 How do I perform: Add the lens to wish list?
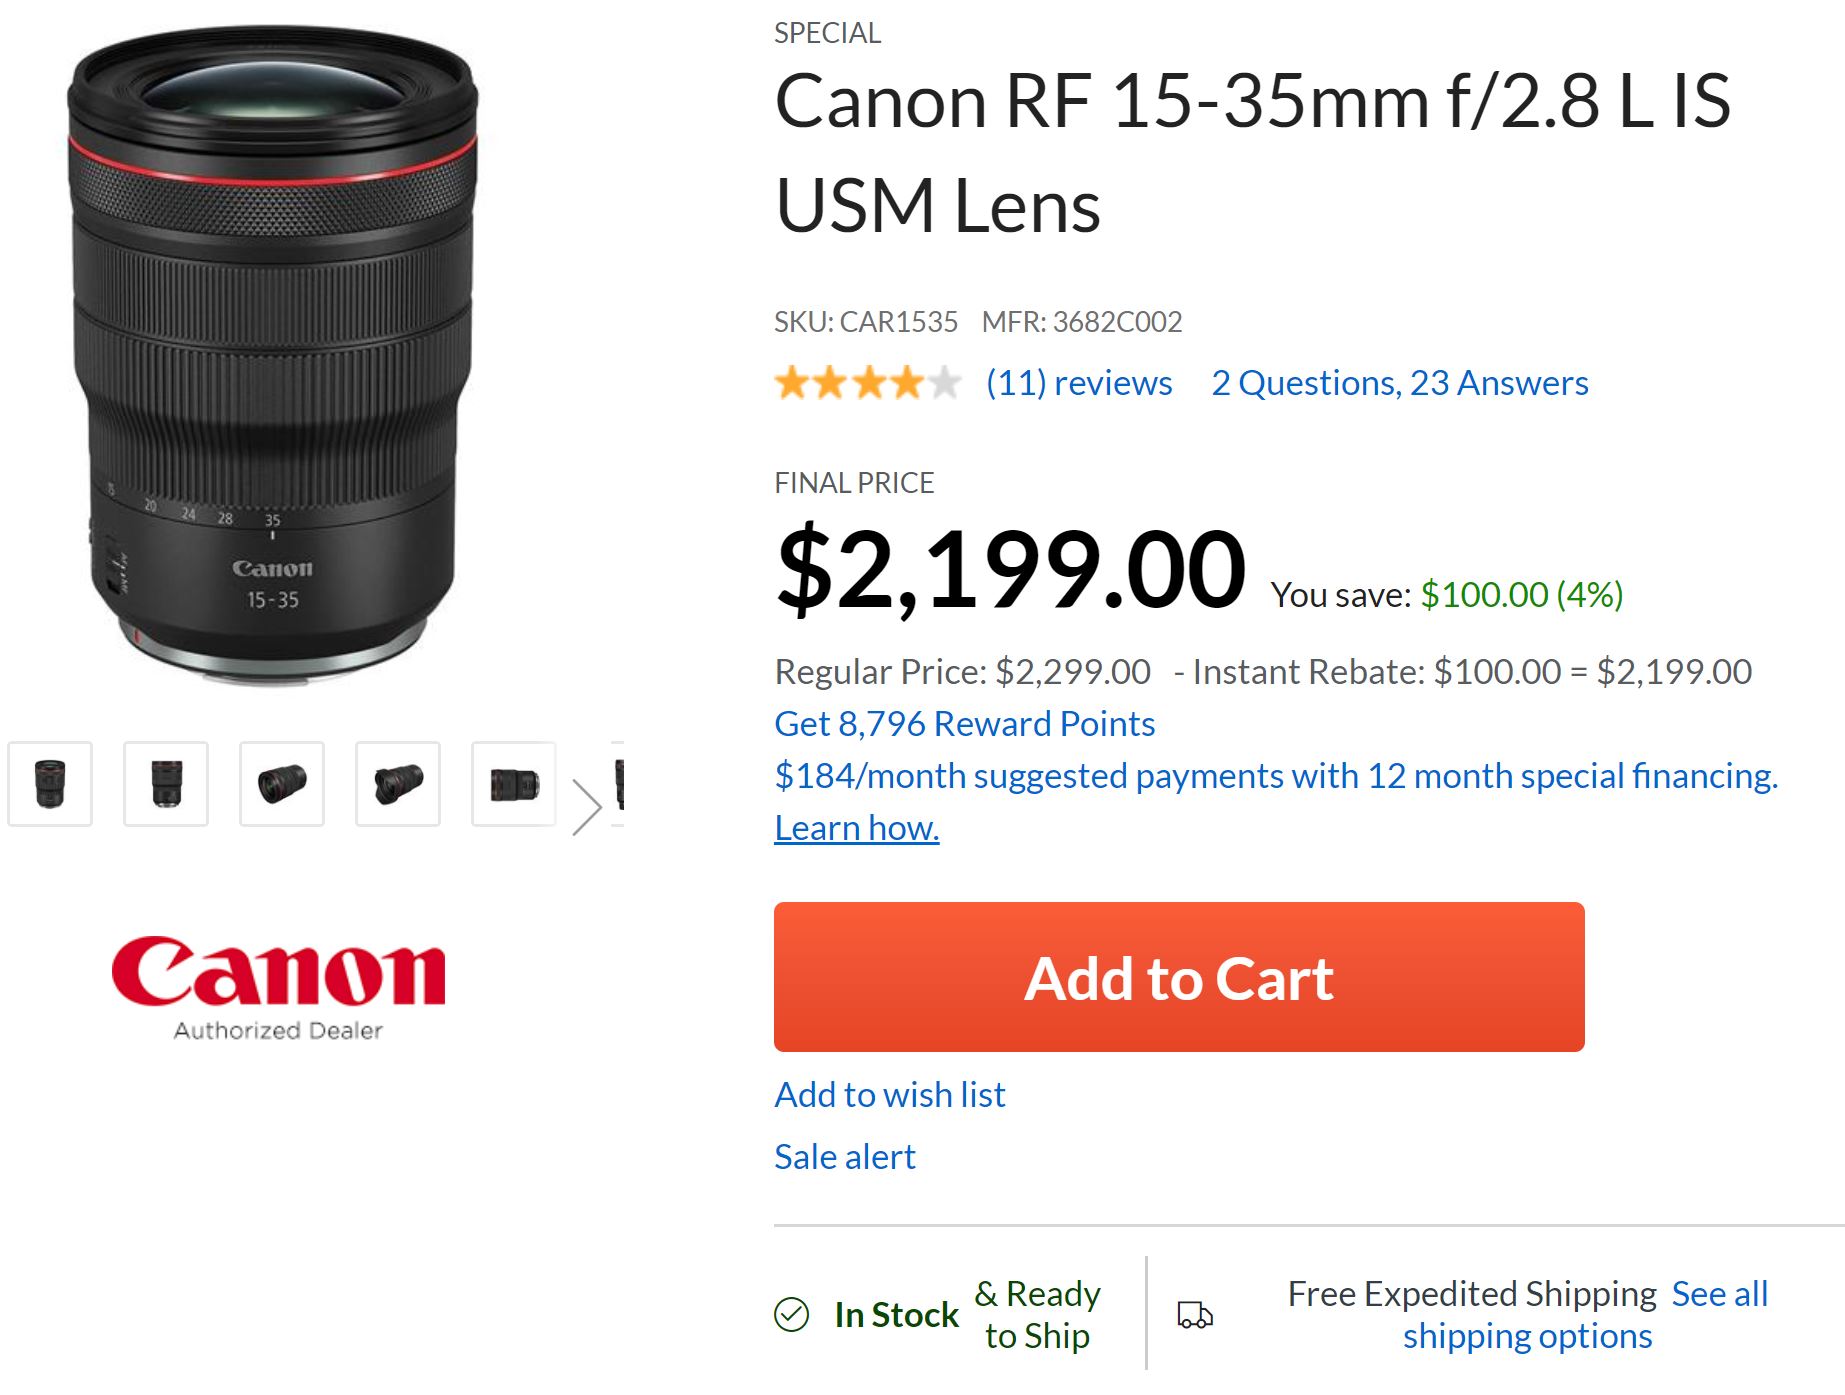pyautogui.click(x=889, y=1095)
